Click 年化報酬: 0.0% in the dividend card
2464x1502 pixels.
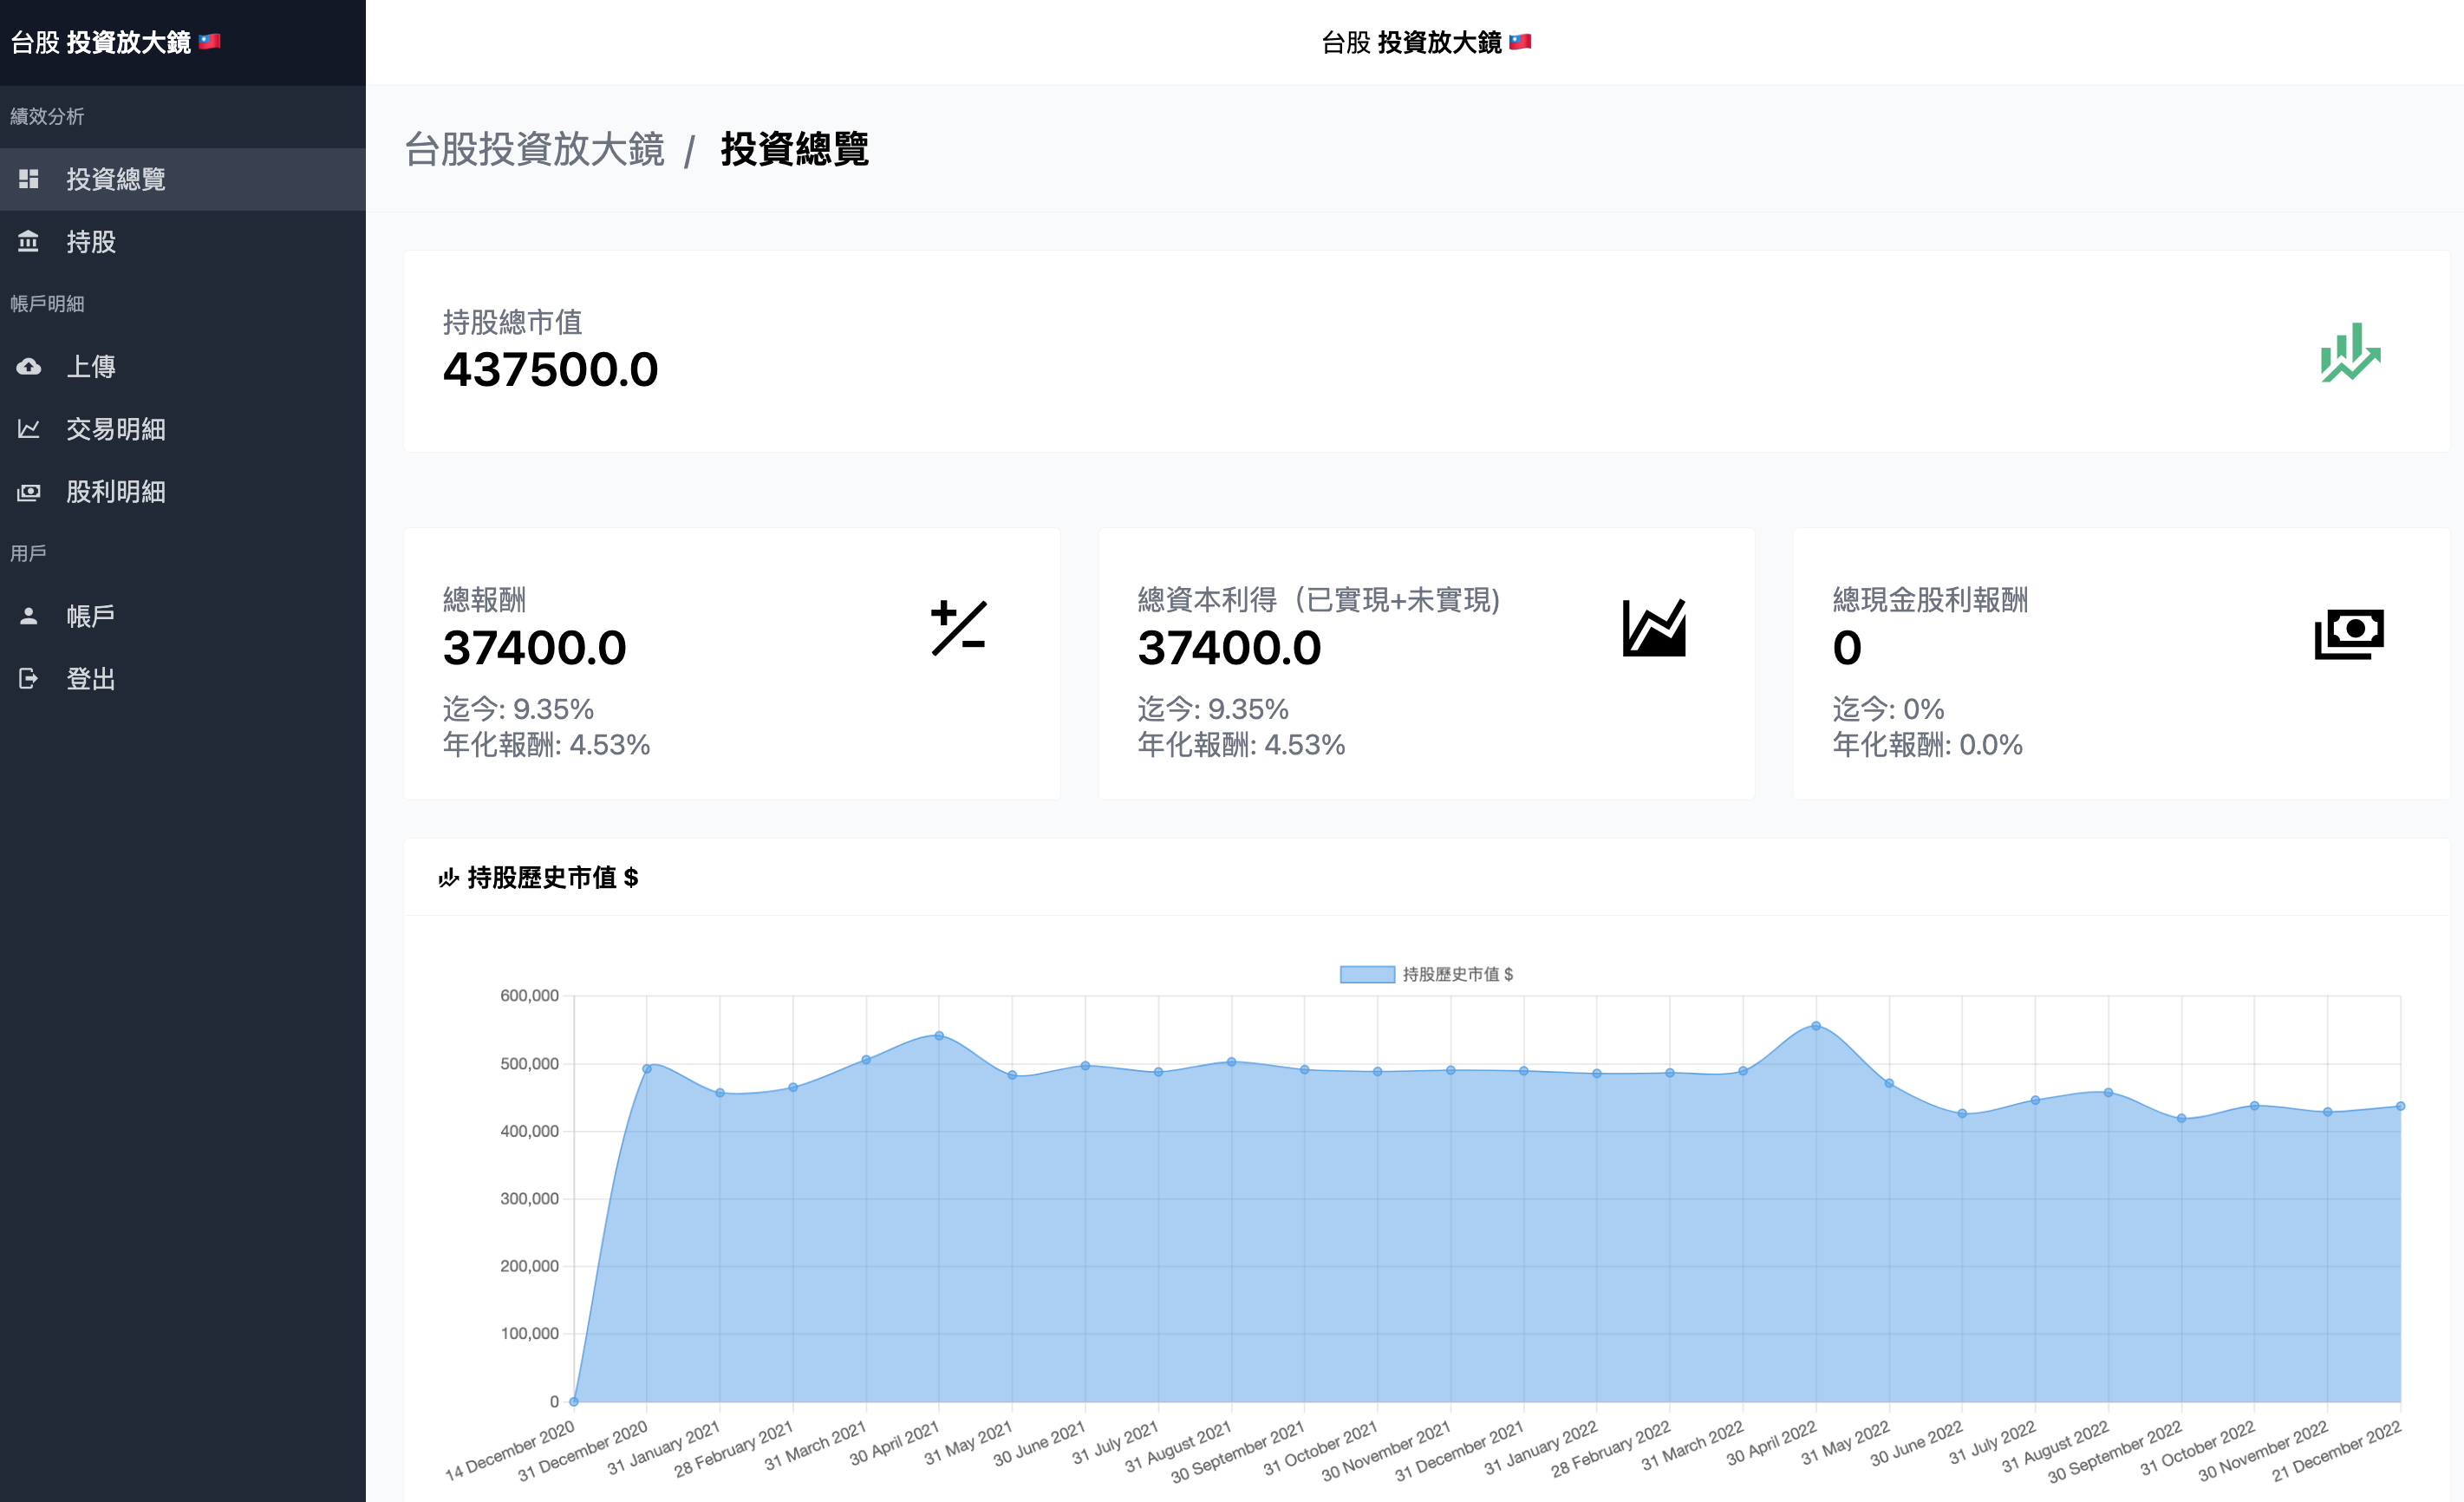1928,745
